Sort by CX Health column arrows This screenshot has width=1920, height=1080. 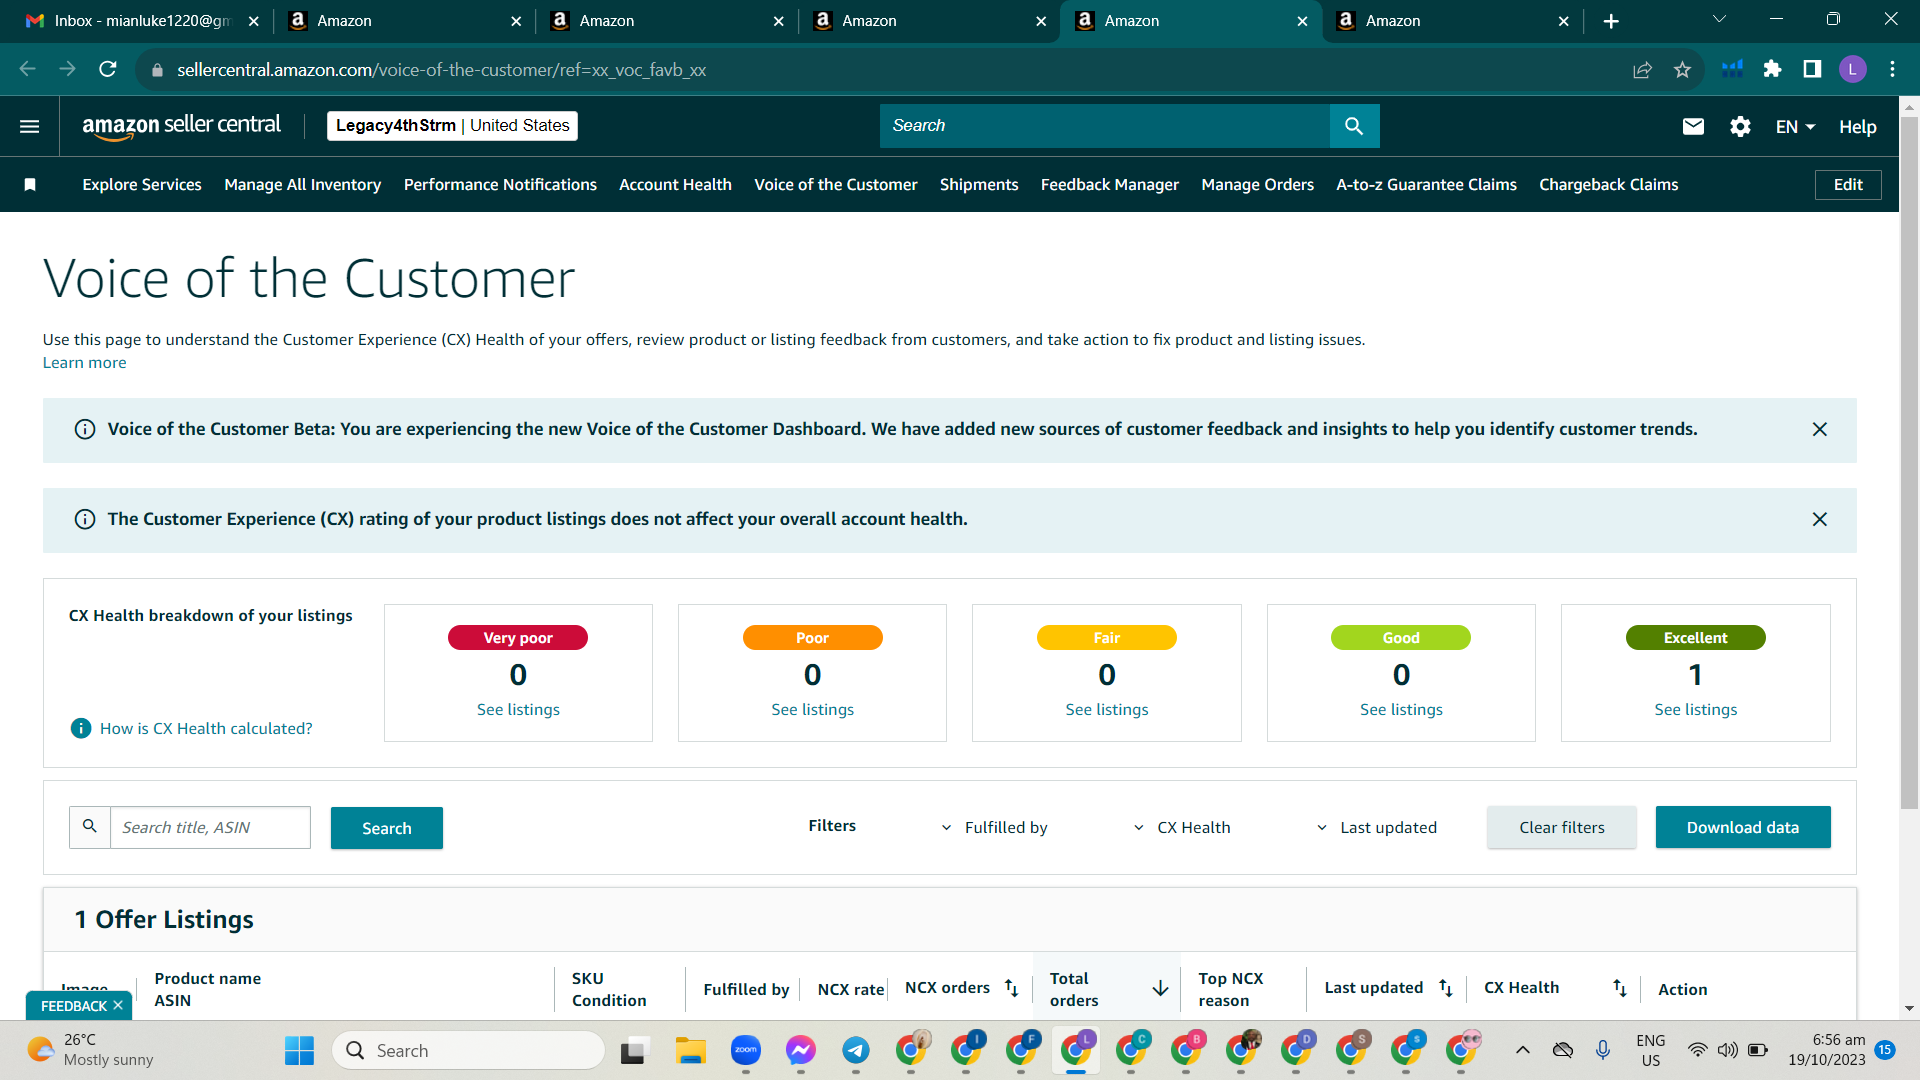1620,989
